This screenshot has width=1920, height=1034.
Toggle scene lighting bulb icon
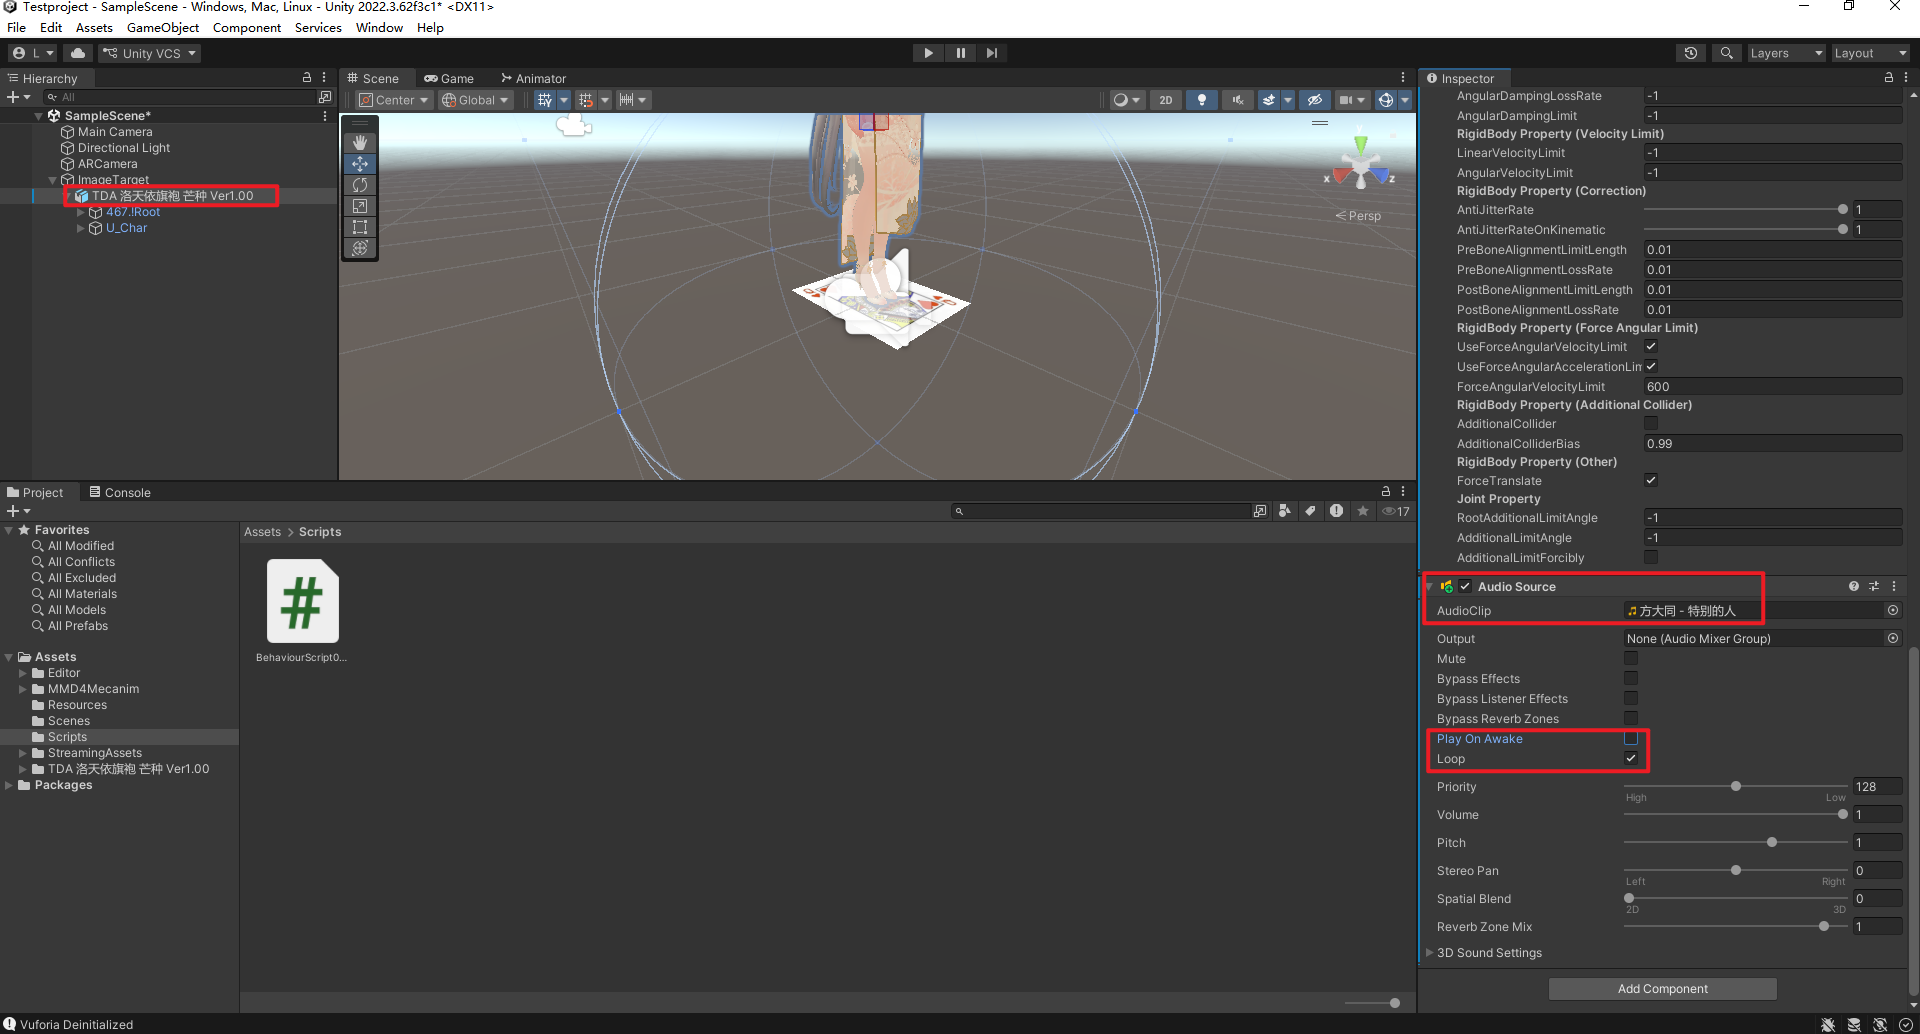pyautogui.click(x=1202, y=100)
